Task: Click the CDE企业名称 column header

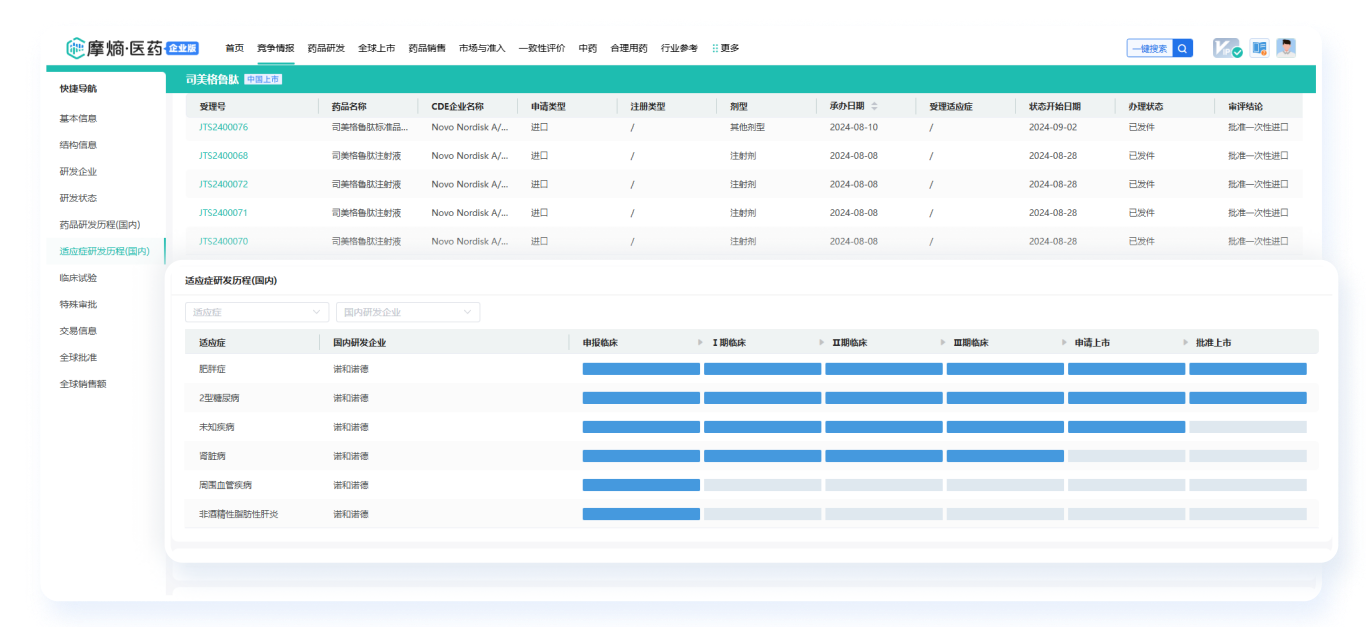Action: tap(457, 106)
